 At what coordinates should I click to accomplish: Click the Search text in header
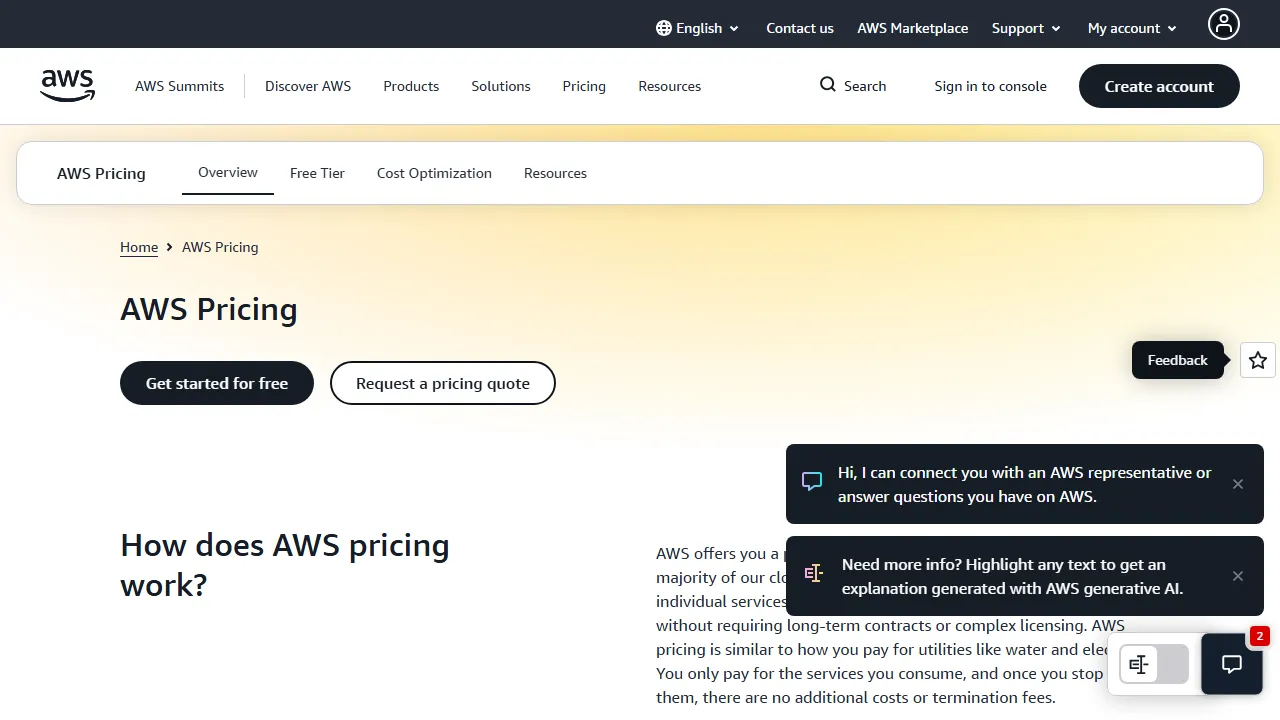[x=865, y=86]
